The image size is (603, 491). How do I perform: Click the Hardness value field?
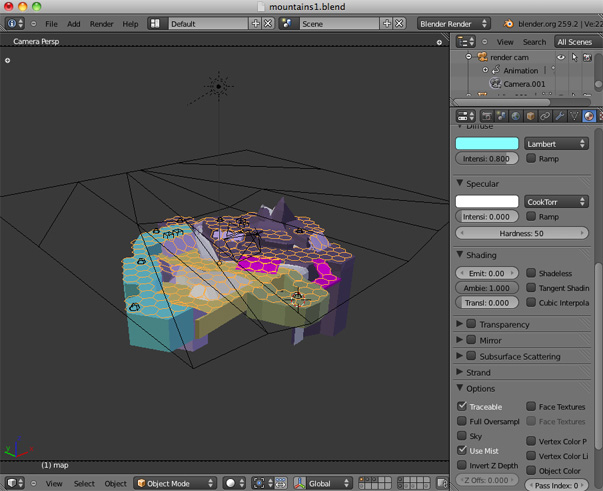(x=521, y=233)
